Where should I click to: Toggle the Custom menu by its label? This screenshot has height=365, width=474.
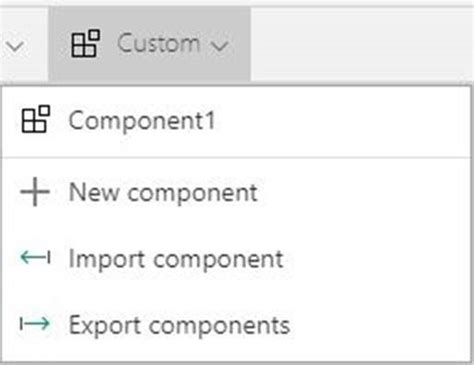point(159,44)
